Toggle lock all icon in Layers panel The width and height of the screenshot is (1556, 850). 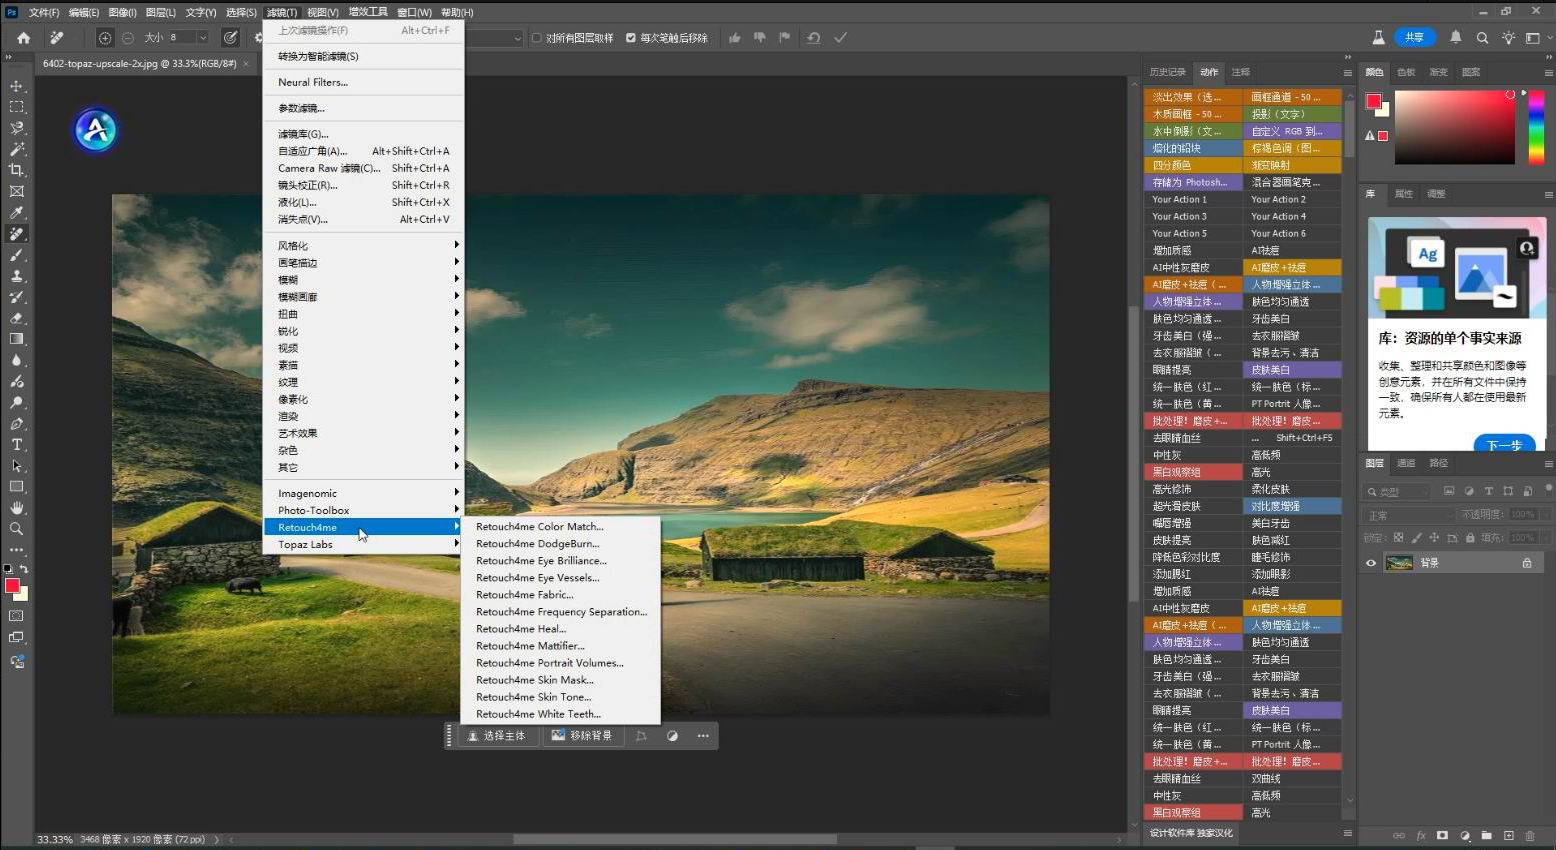(x=1470, y=538)
